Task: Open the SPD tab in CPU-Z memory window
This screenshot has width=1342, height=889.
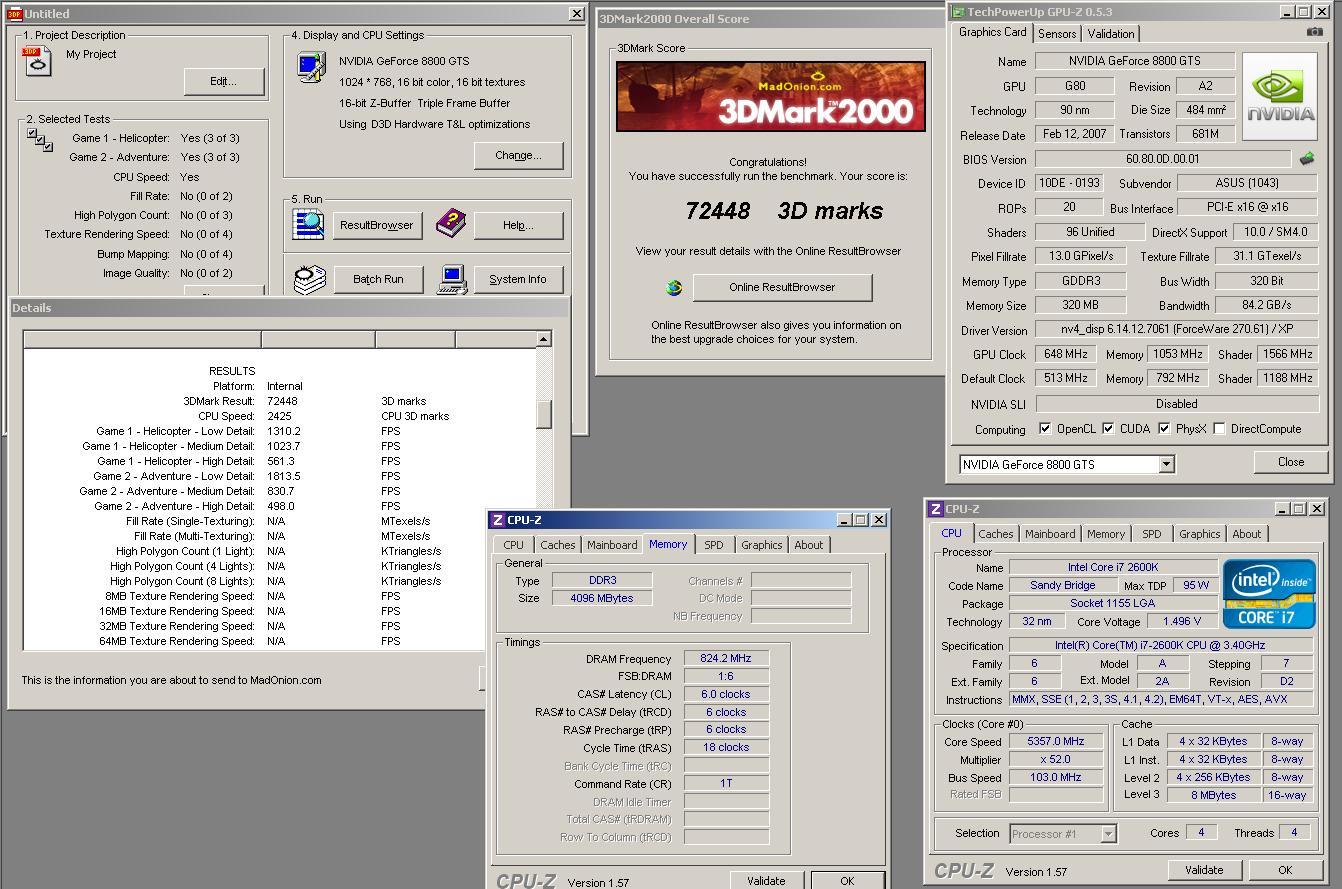Action: tap(713, 545)
